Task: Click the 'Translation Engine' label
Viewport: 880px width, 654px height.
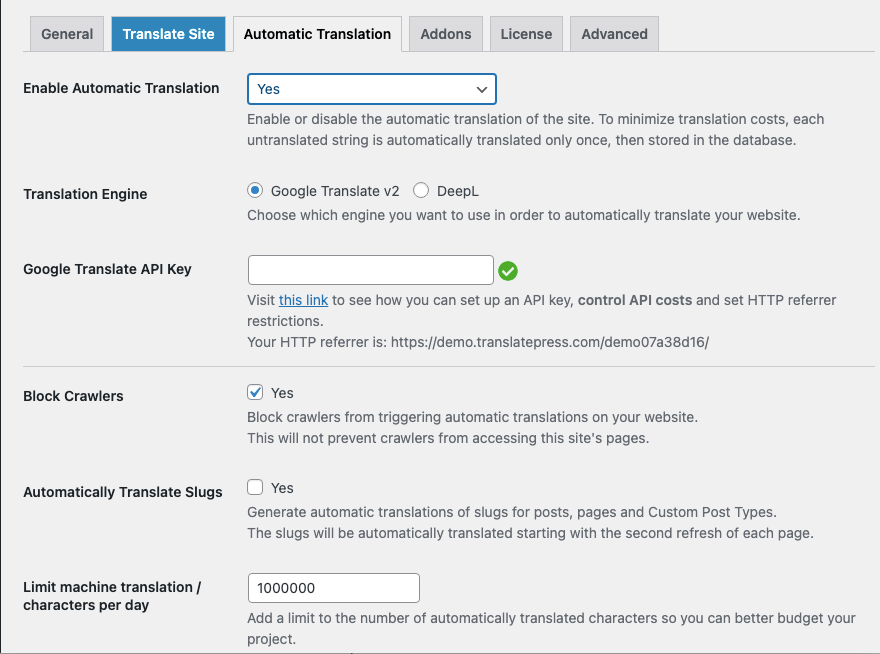Action: click(x=85, y=194)
